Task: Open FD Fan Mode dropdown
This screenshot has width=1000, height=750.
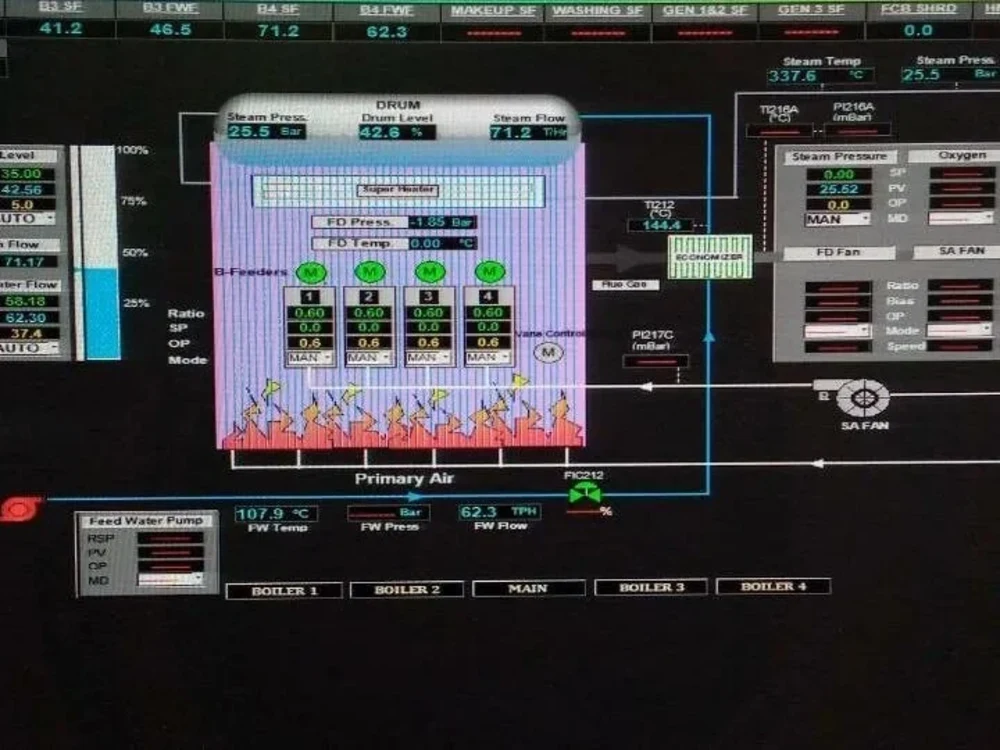Action: point(837,331)
